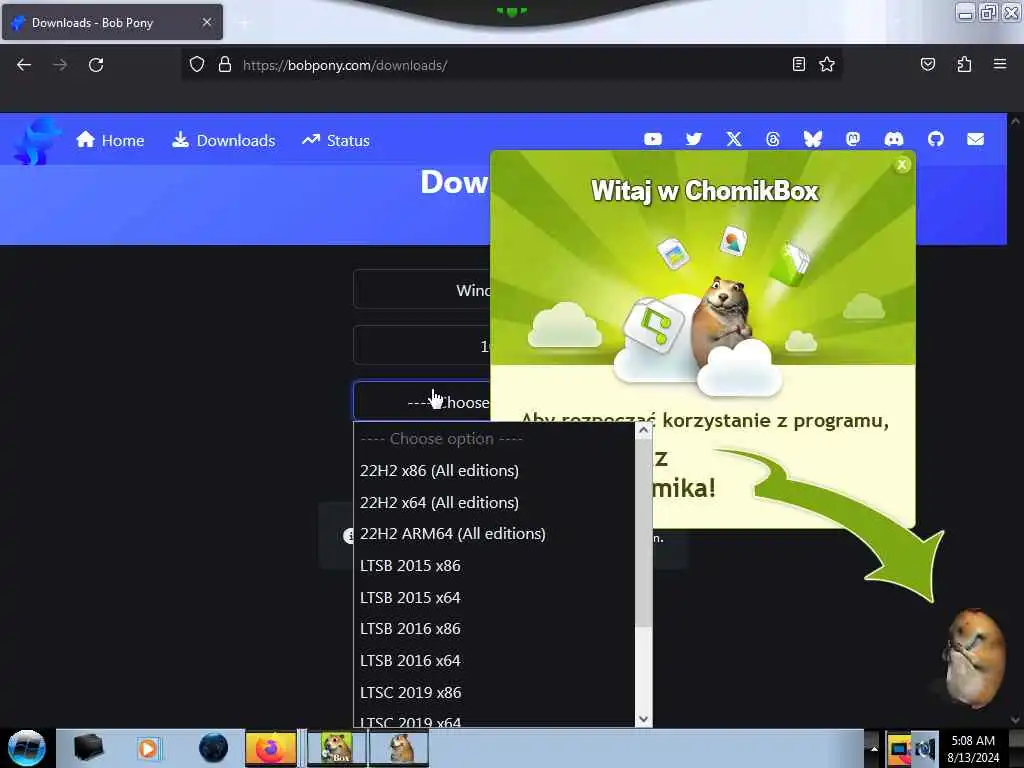Close the Downloads - Bob Pony tab

[x=207, y=22]
